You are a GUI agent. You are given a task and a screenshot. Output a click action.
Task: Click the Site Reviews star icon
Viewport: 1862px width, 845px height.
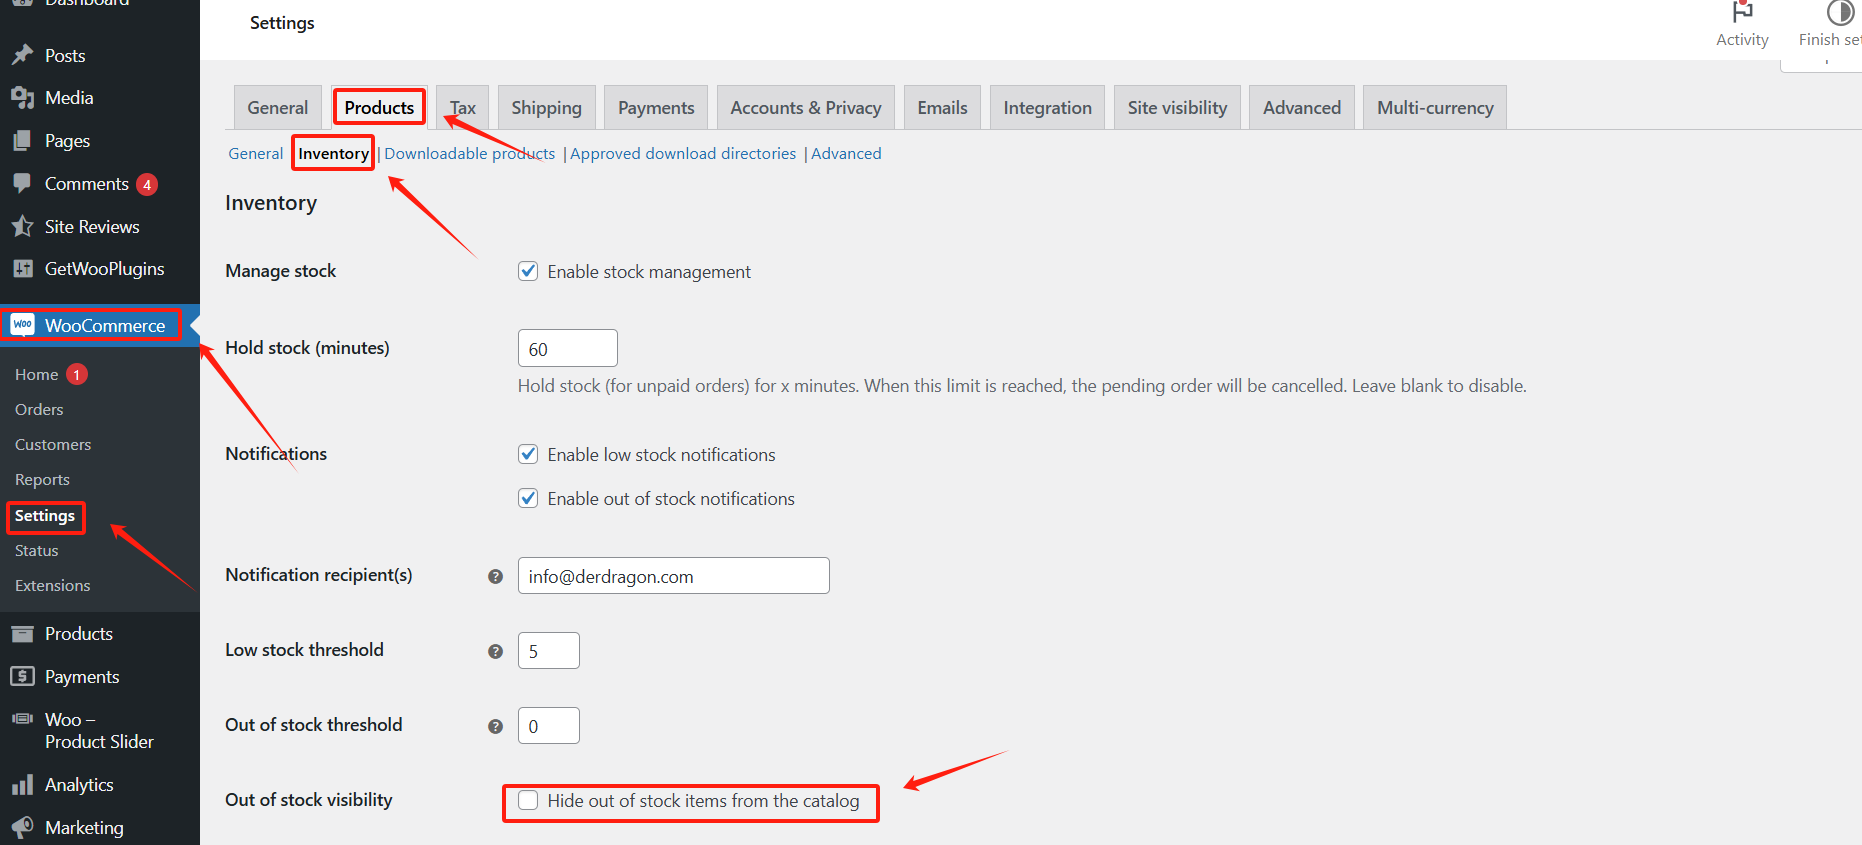[22, 227]
